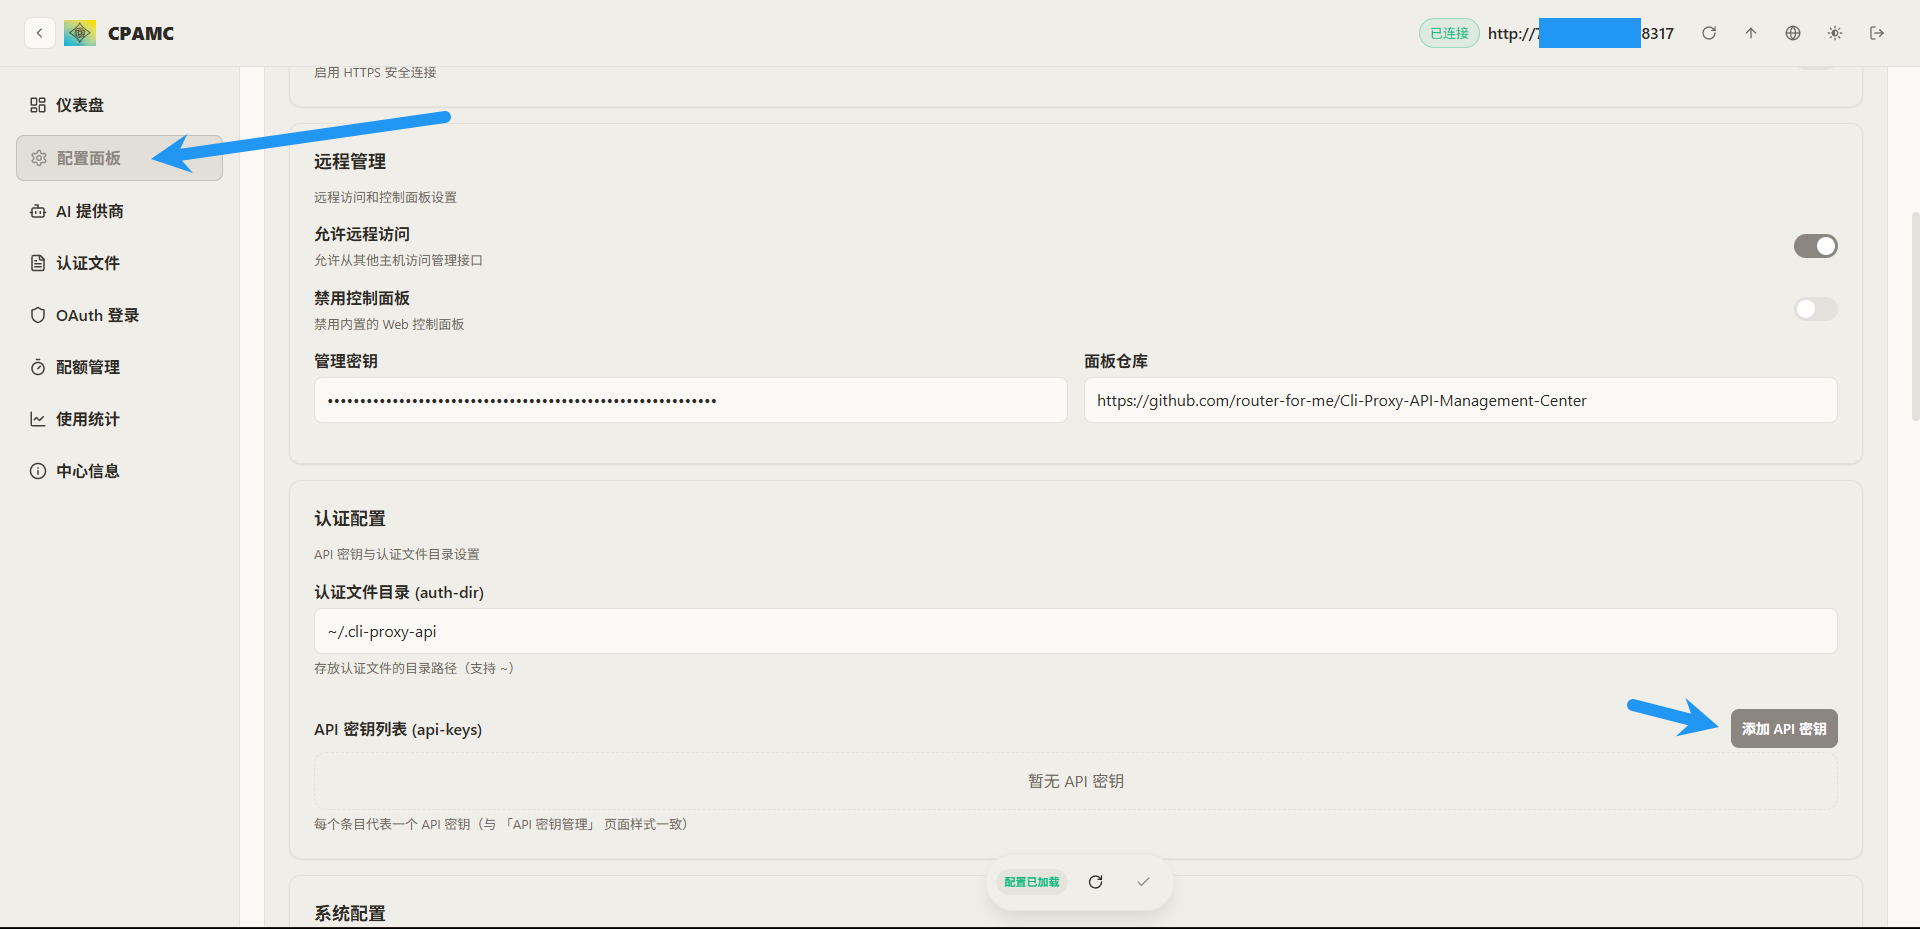Click the CPAMC logo icon
This screenshot has width=1920, height=929.
pyautogui.click(x=80, y=33)
